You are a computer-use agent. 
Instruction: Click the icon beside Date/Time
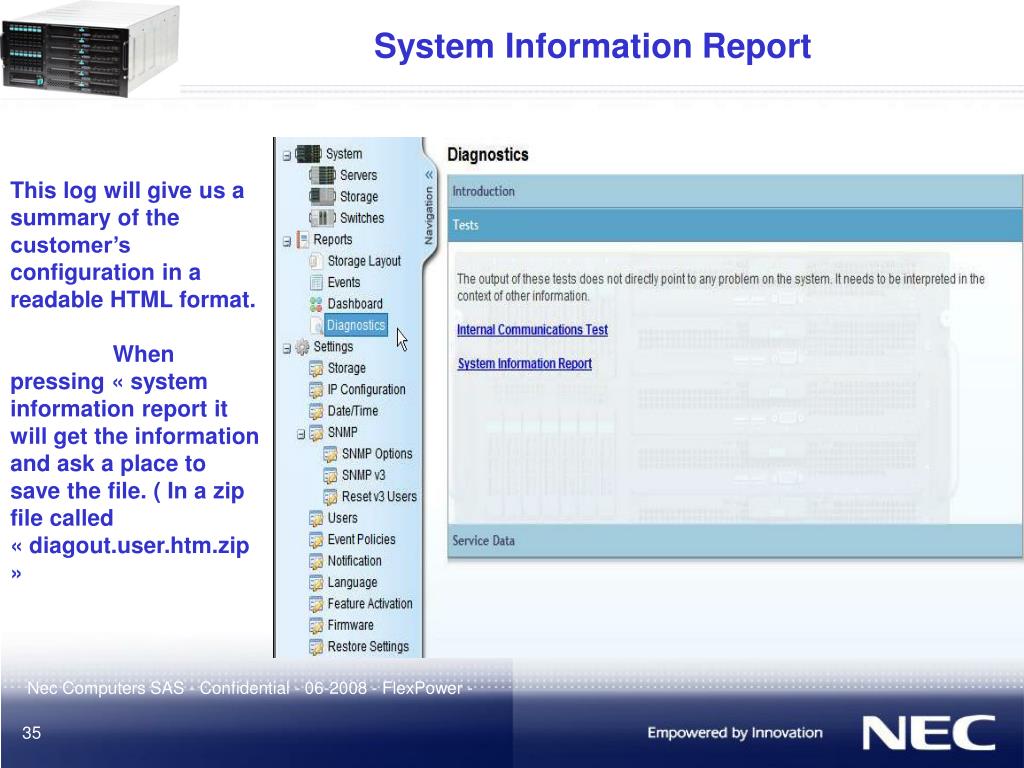coord(316,411)
